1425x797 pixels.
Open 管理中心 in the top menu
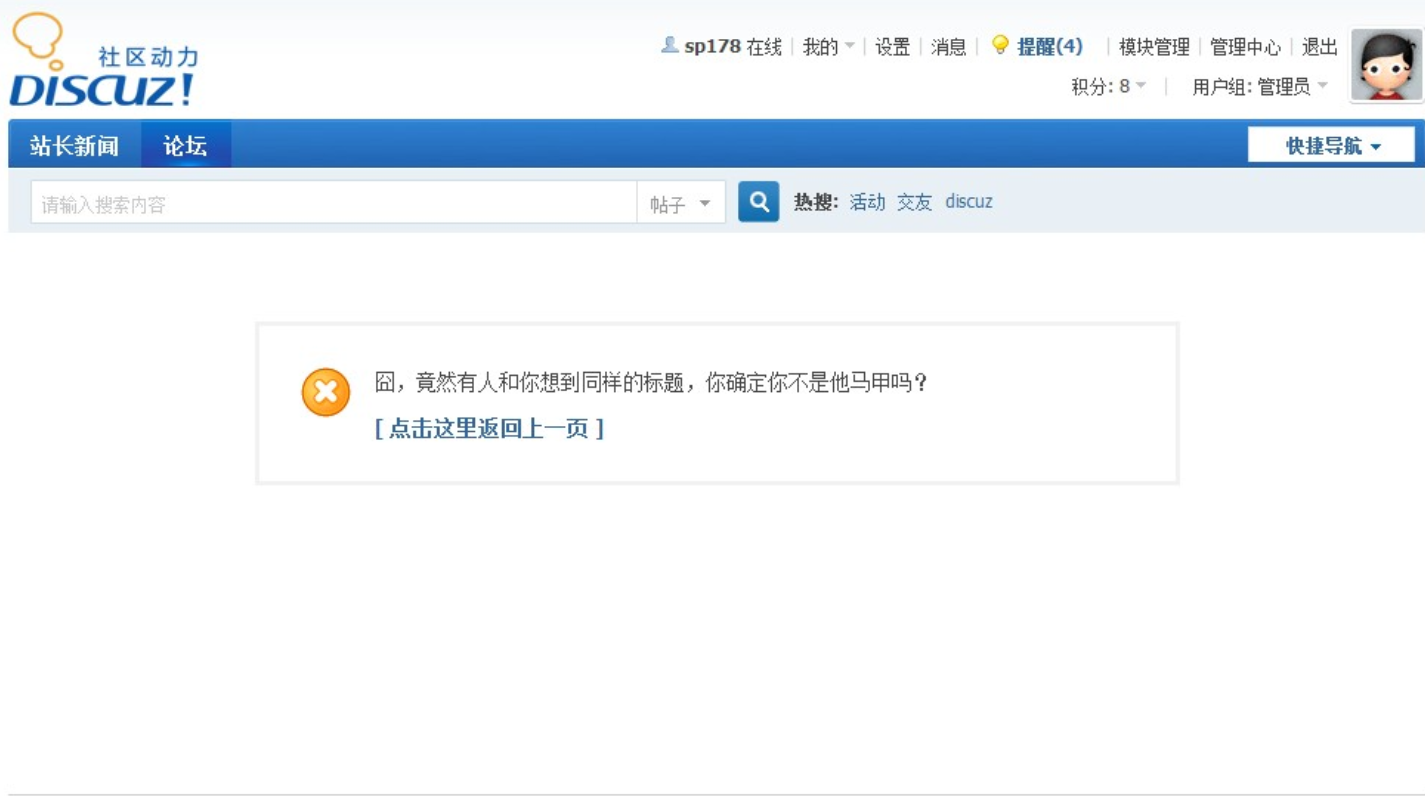click(1245, 47)
